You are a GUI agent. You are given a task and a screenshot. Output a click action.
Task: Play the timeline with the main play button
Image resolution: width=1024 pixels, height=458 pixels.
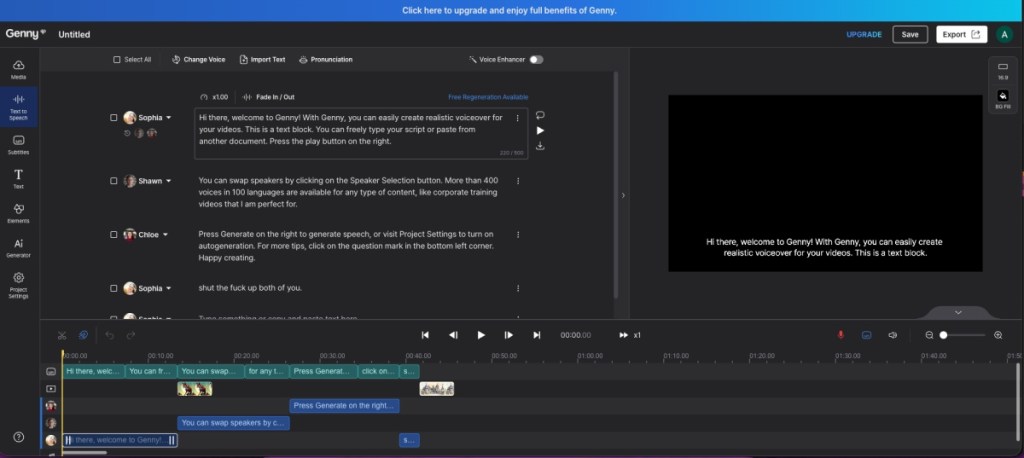point(481,335)
